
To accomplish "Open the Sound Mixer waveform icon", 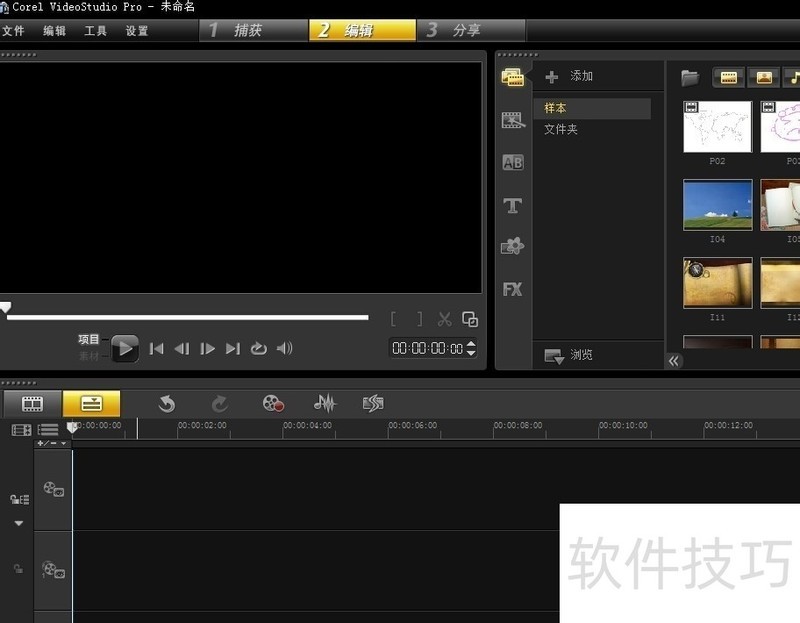I will click(324, 403).
